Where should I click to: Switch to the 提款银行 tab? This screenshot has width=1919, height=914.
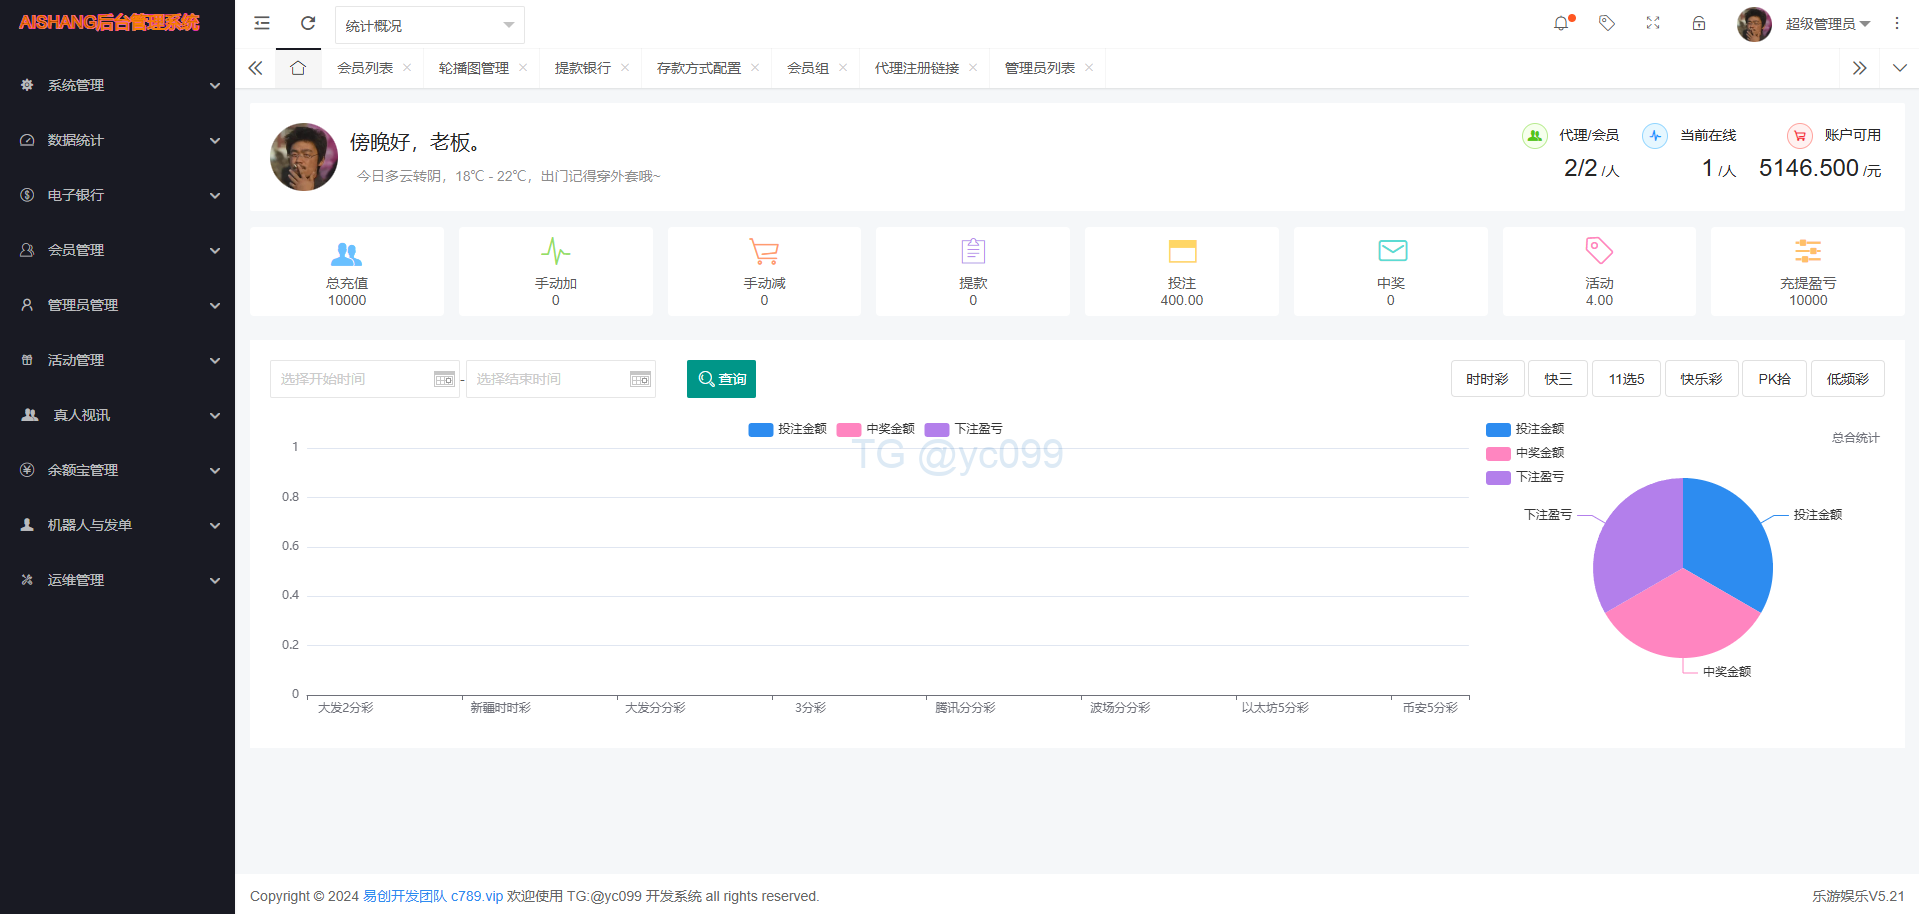582,68
